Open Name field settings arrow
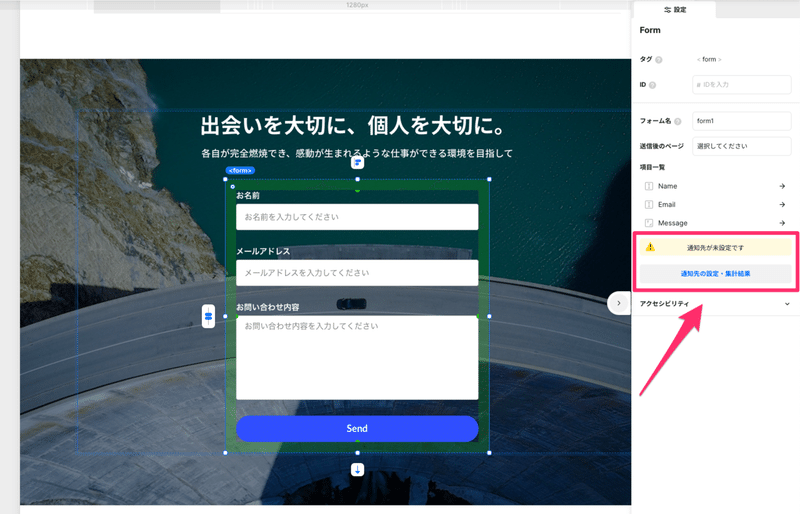The image size is (800, 514). (782, 186)
